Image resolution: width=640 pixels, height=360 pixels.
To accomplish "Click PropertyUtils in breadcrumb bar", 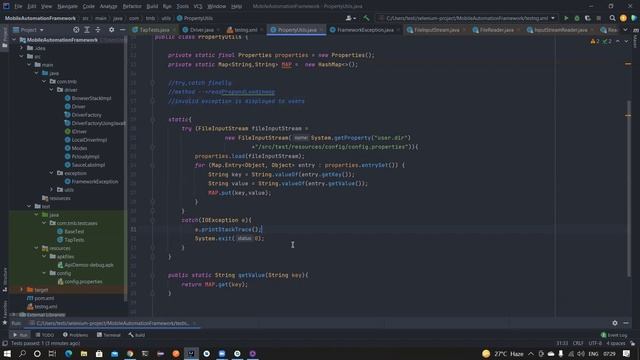I will tap(195, 18).
